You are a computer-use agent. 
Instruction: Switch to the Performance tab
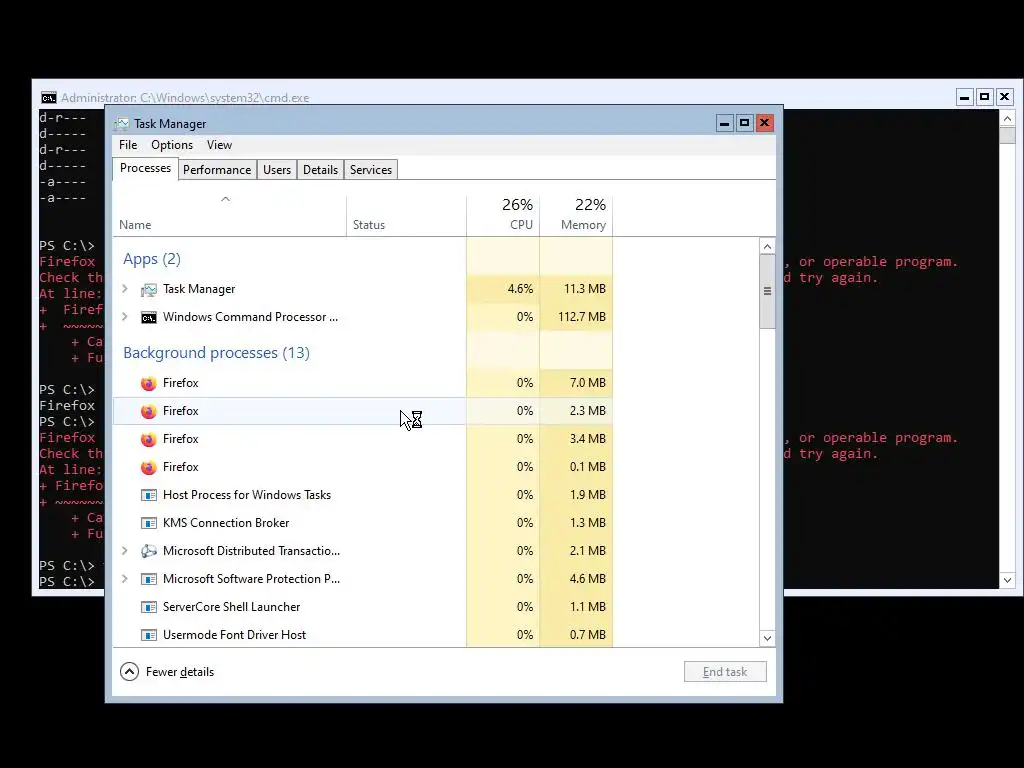[x=217, y=170]
